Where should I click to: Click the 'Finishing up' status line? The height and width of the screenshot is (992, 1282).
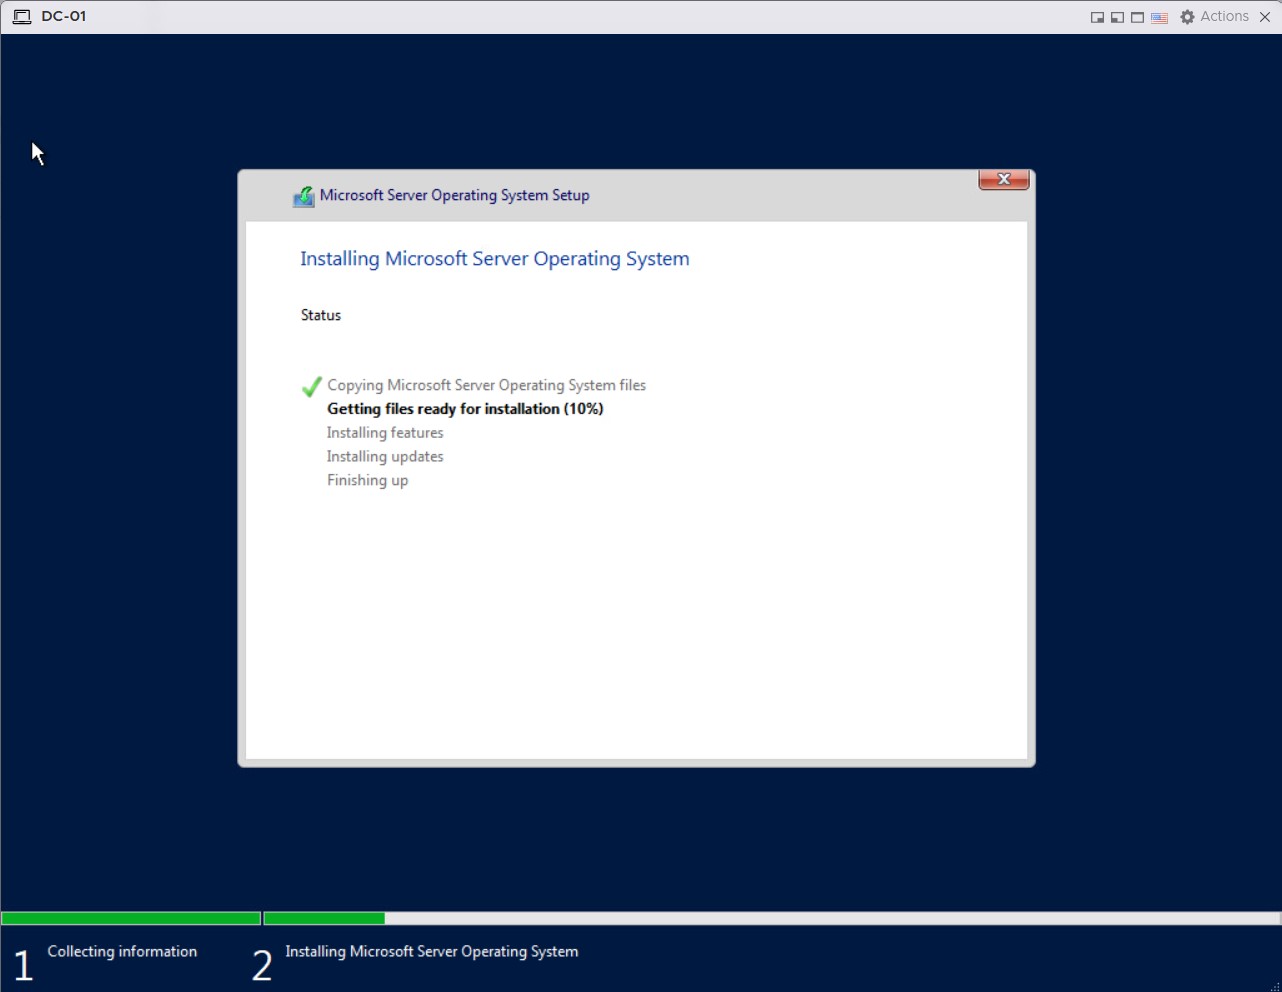click(x=367, y=481)
